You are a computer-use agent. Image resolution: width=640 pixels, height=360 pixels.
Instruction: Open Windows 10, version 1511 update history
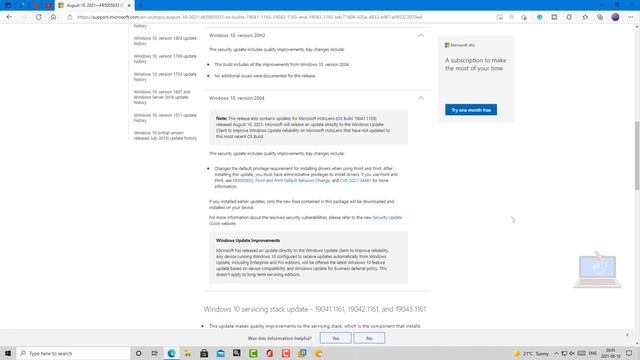165,118
